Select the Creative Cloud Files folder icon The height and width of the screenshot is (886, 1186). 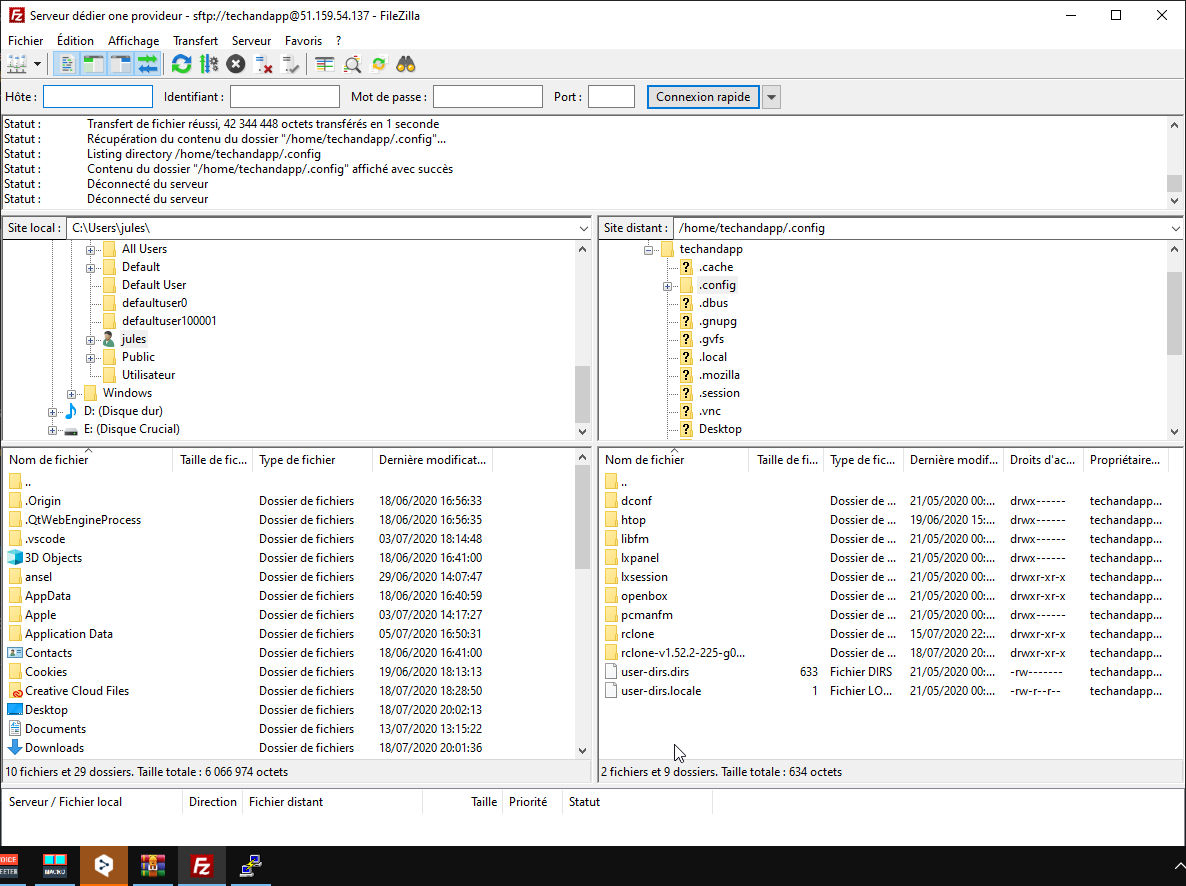[x=15, y=691]
